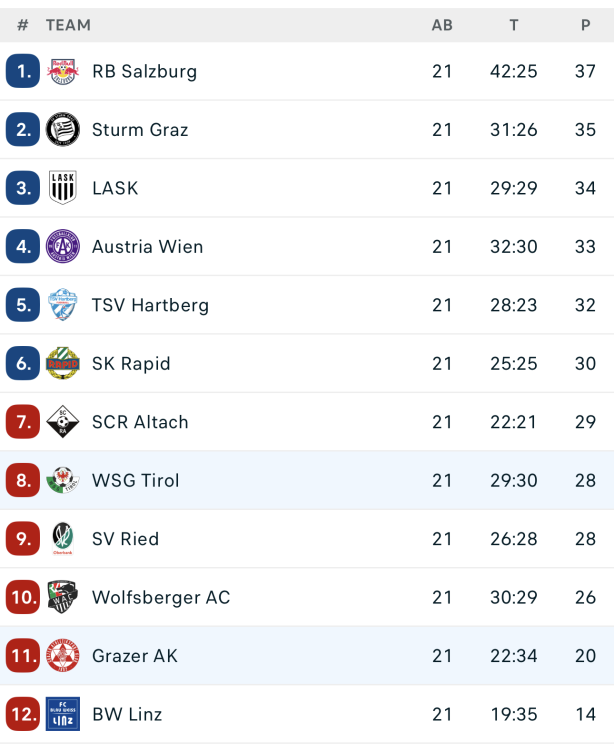This screenshot has height=750, width=614.
Task: Click the TEAM column header
Action: [68, 25]
